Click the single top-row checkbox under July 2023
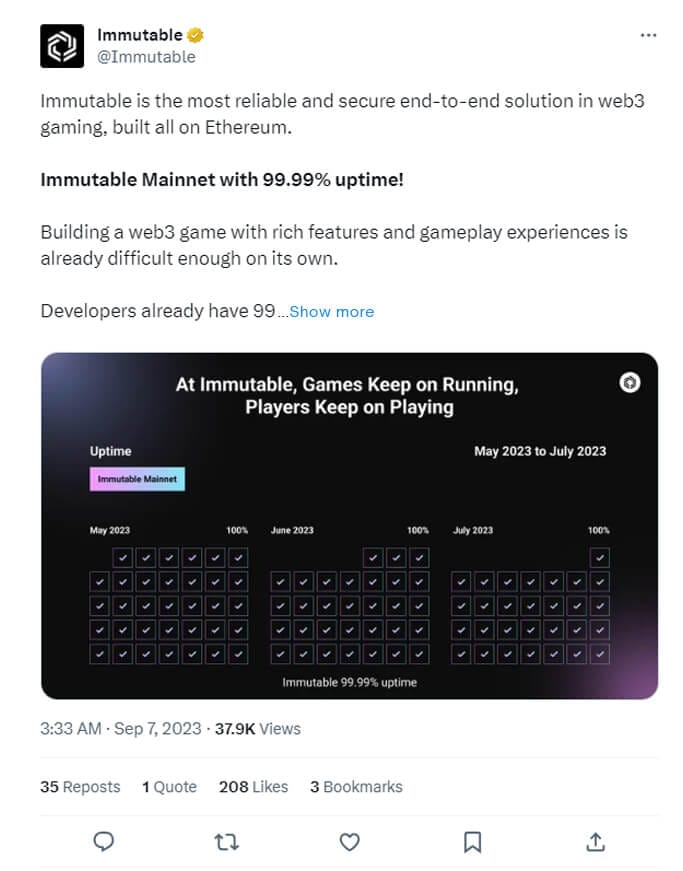The height and width of the screenshot is (871, 683). (x=599, y=557)
